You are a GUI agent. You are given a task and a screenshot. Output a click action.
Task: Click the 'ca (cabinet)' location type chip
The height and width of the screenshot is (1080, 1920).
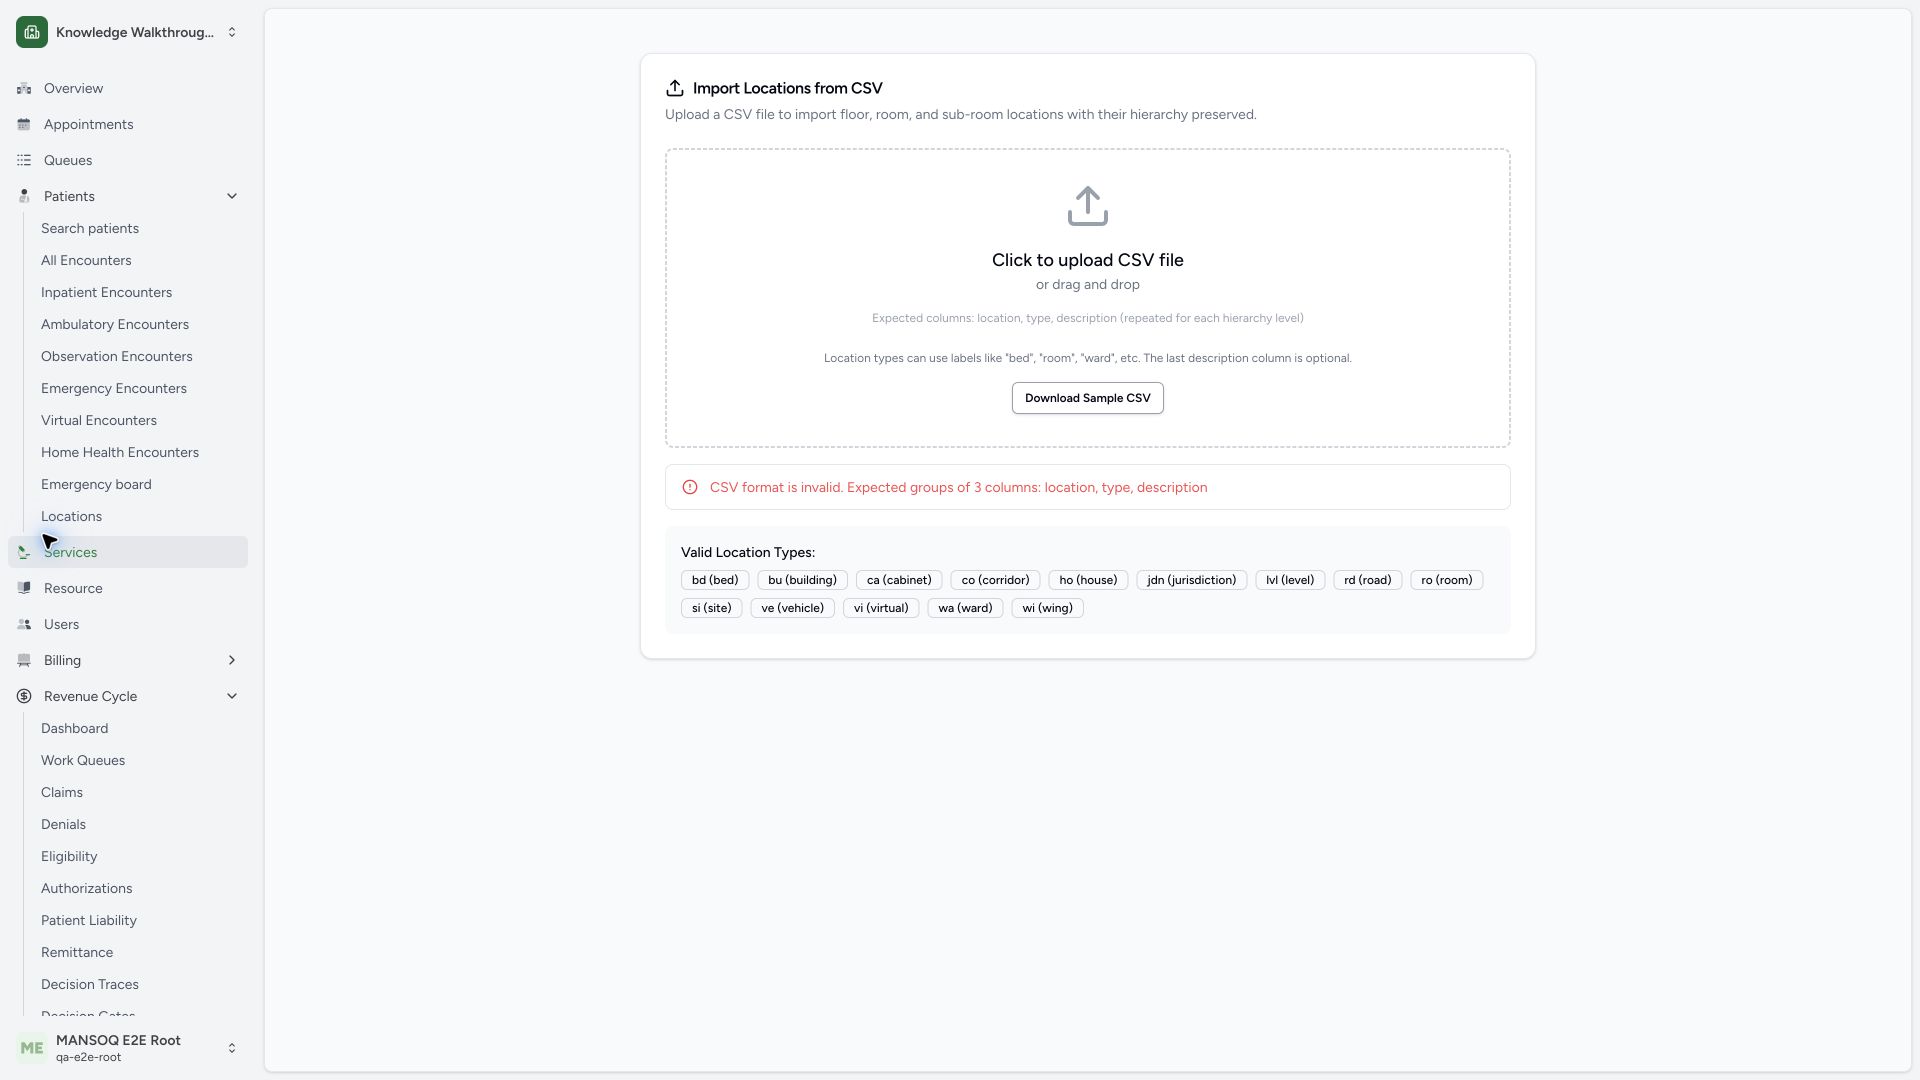[899, 580]
